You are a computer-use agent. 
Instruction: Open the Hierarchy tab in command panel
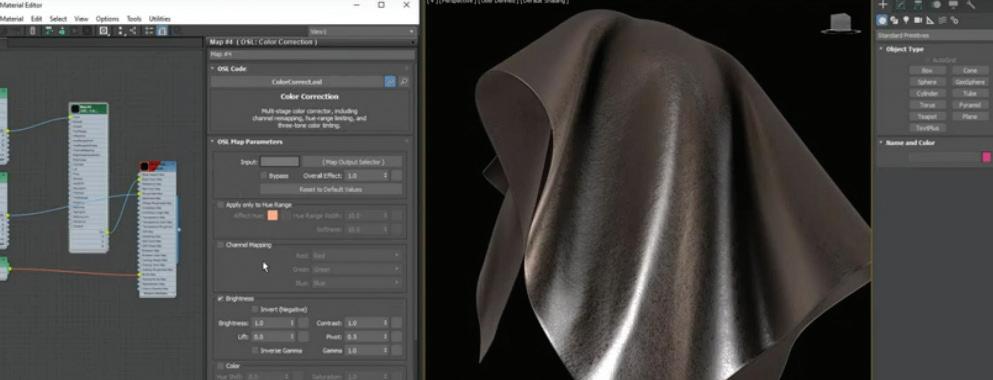click(918, 4)
